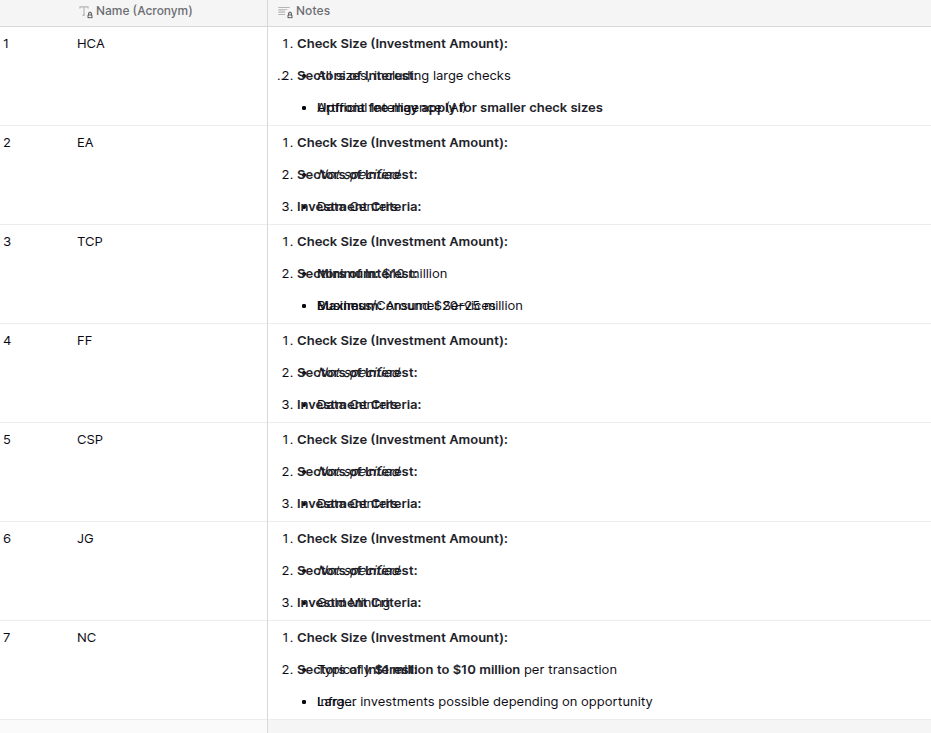Select the JG name cell
Viewport: 931px width, 733px height.
point(85,539)
